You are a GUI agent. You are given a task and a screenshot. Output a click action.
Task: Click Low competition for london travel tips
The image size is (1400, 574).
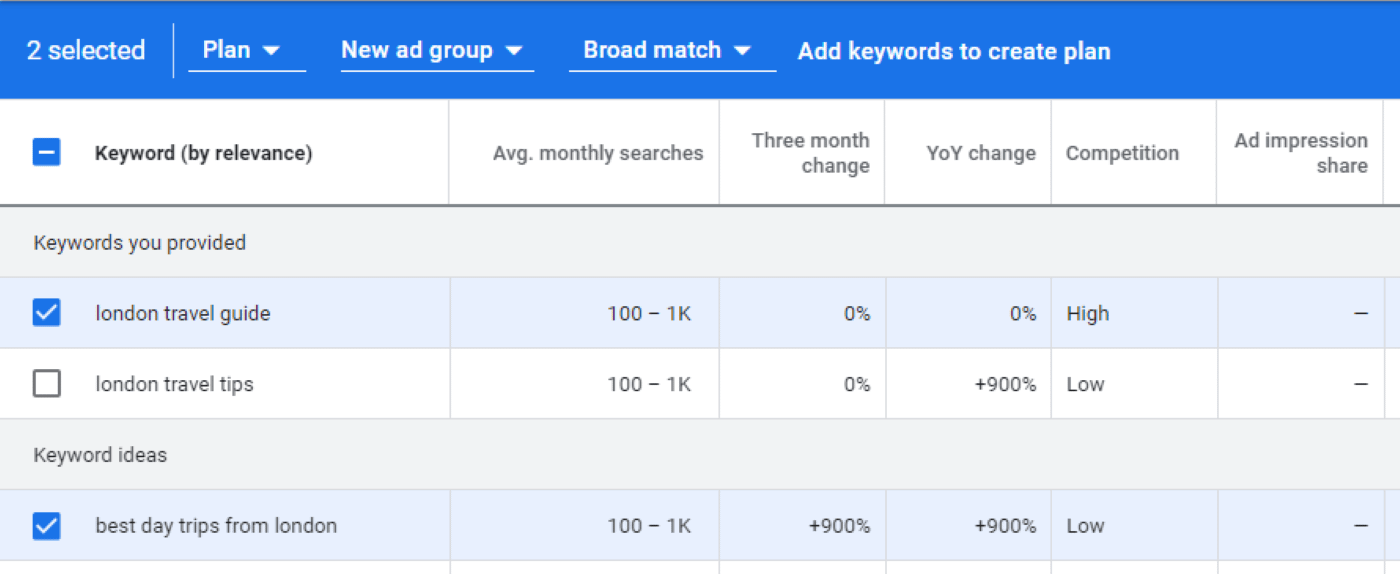[x=1085, y=384]
